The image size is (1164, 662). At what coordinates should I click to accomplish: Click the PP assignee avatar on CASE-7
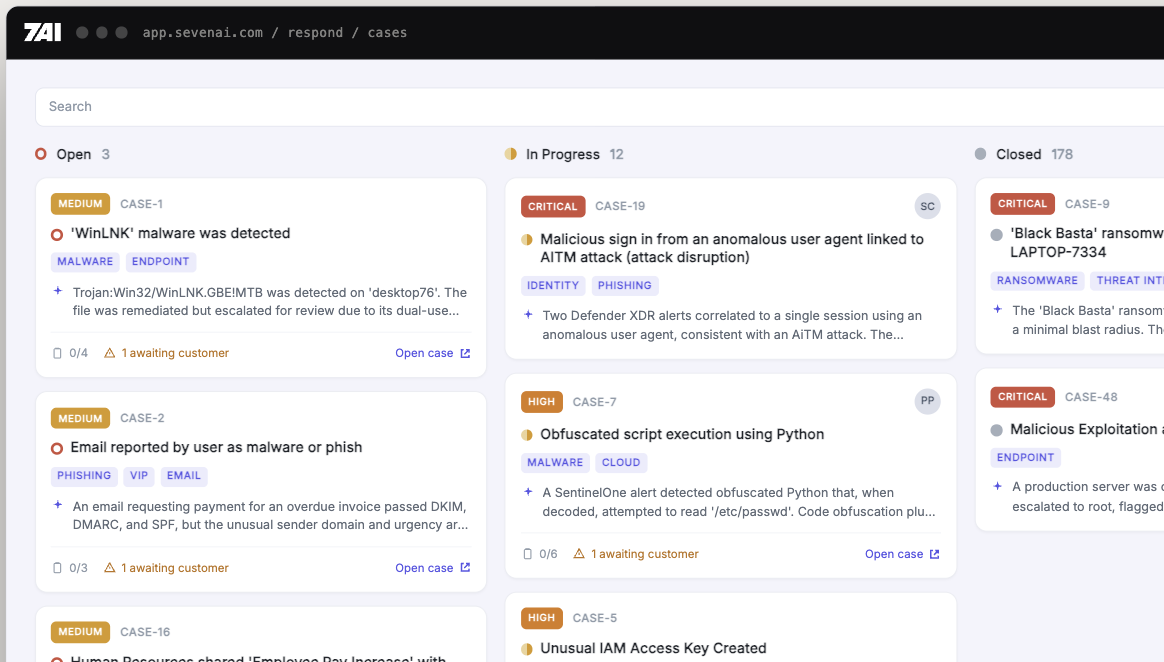point(927,401)
